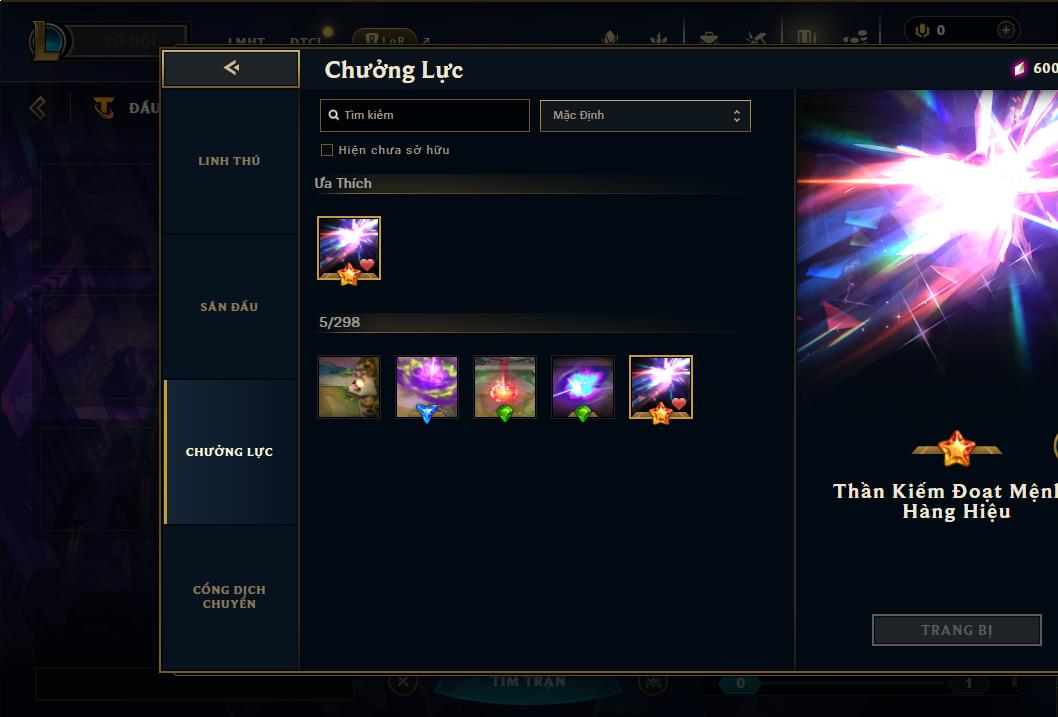
Task: Open the Mặc Định sort dropdown
Action: (645, 115)
